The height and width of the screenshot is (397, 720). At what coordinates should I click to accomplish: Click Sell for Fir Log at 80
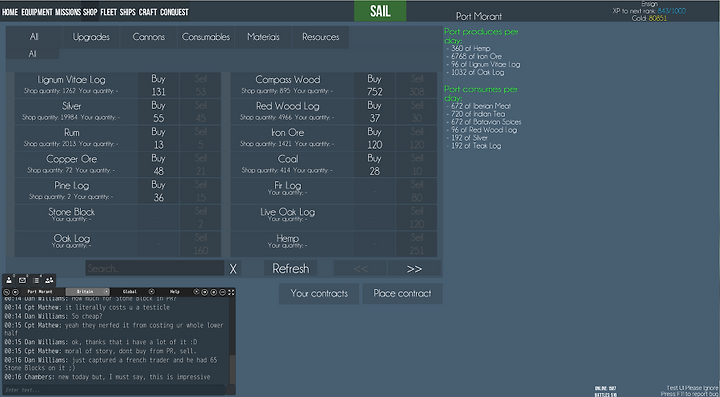[x=416, y=191]
